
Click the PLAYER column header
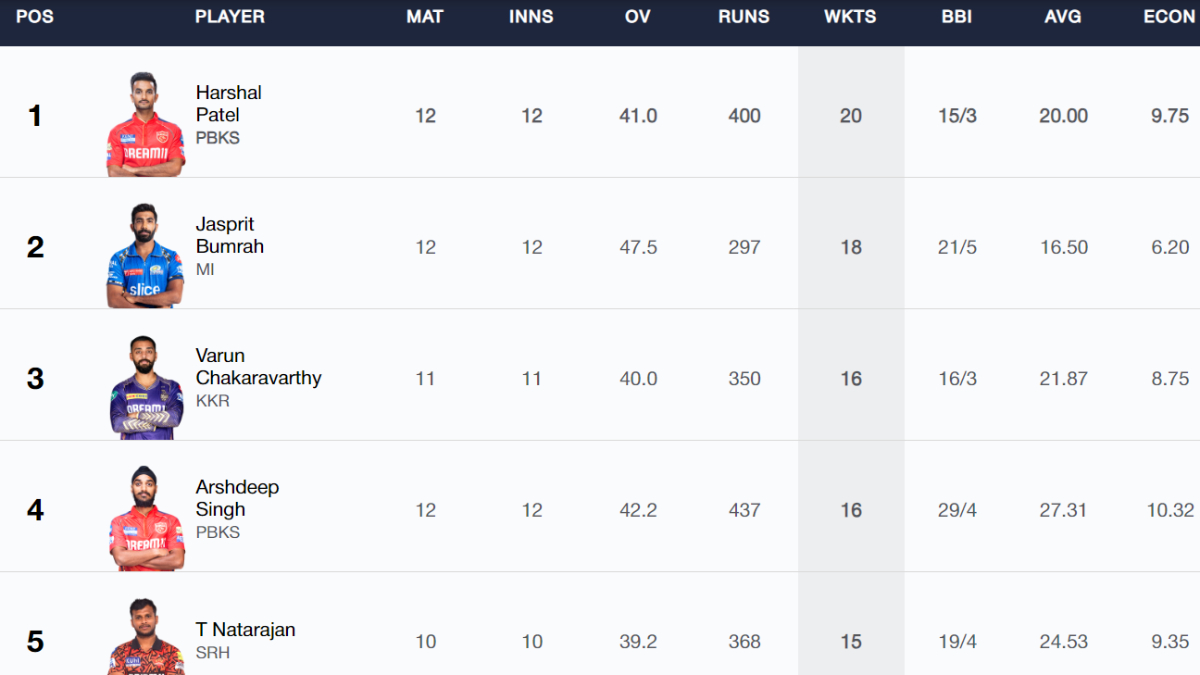click(230, 17)
